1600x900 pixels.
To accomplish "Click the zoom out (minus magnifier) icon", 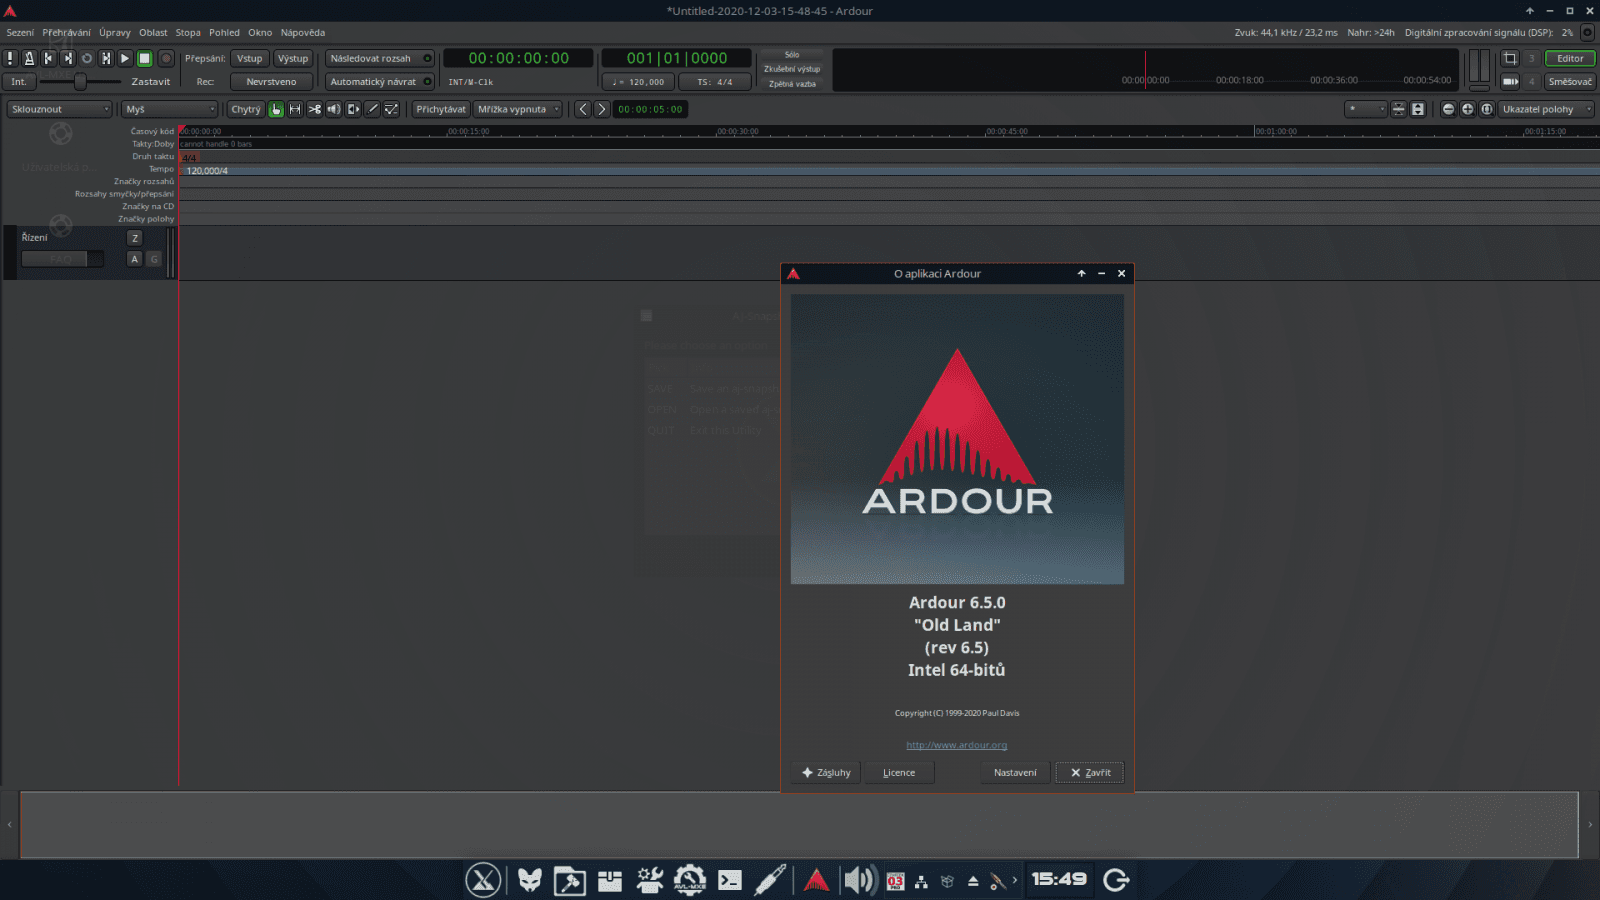I will (x=1448, y=109).
